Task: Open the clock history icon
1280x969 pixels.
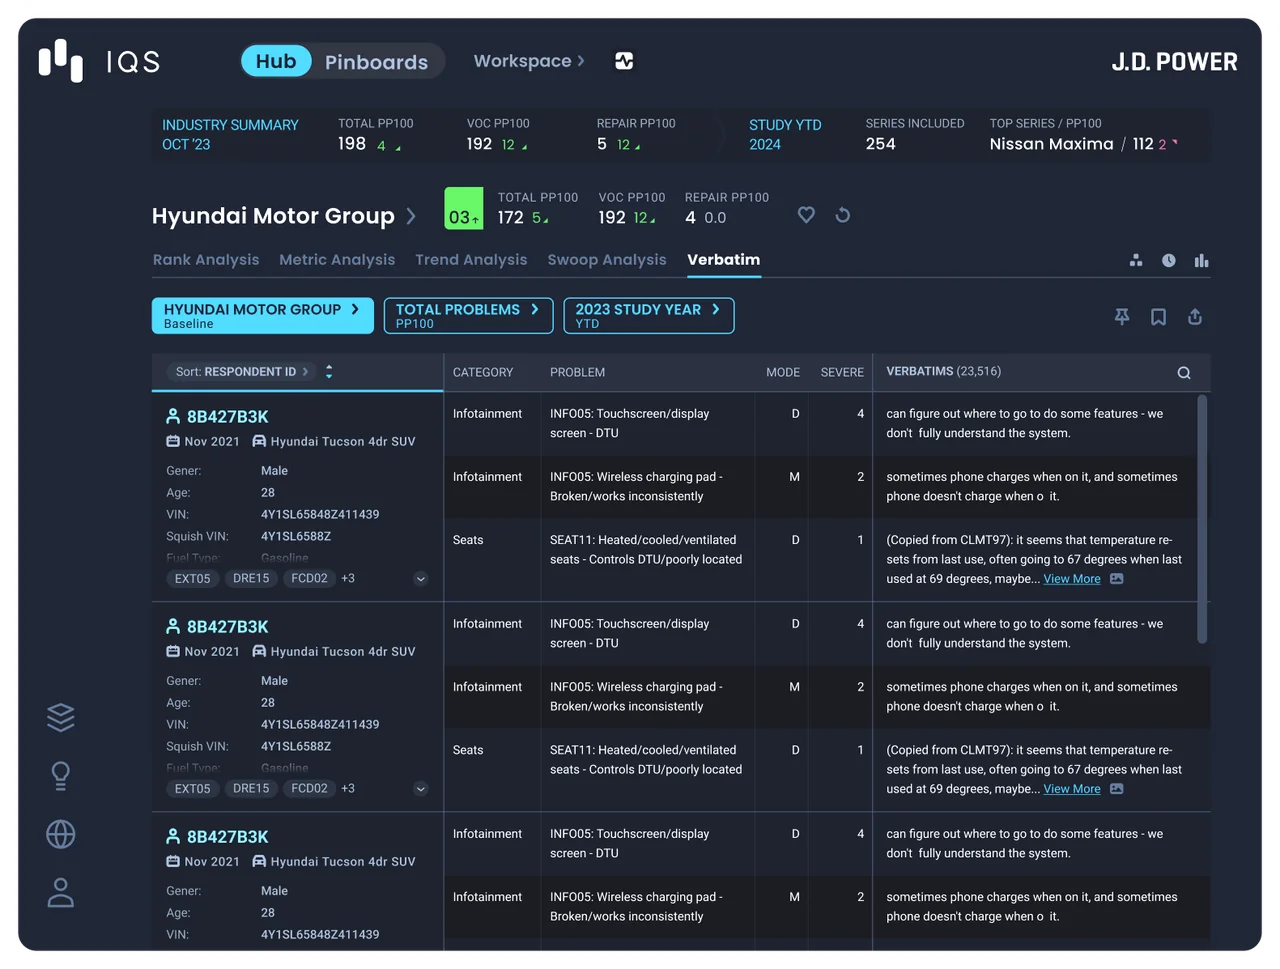Action: (x=1169, y=260)
